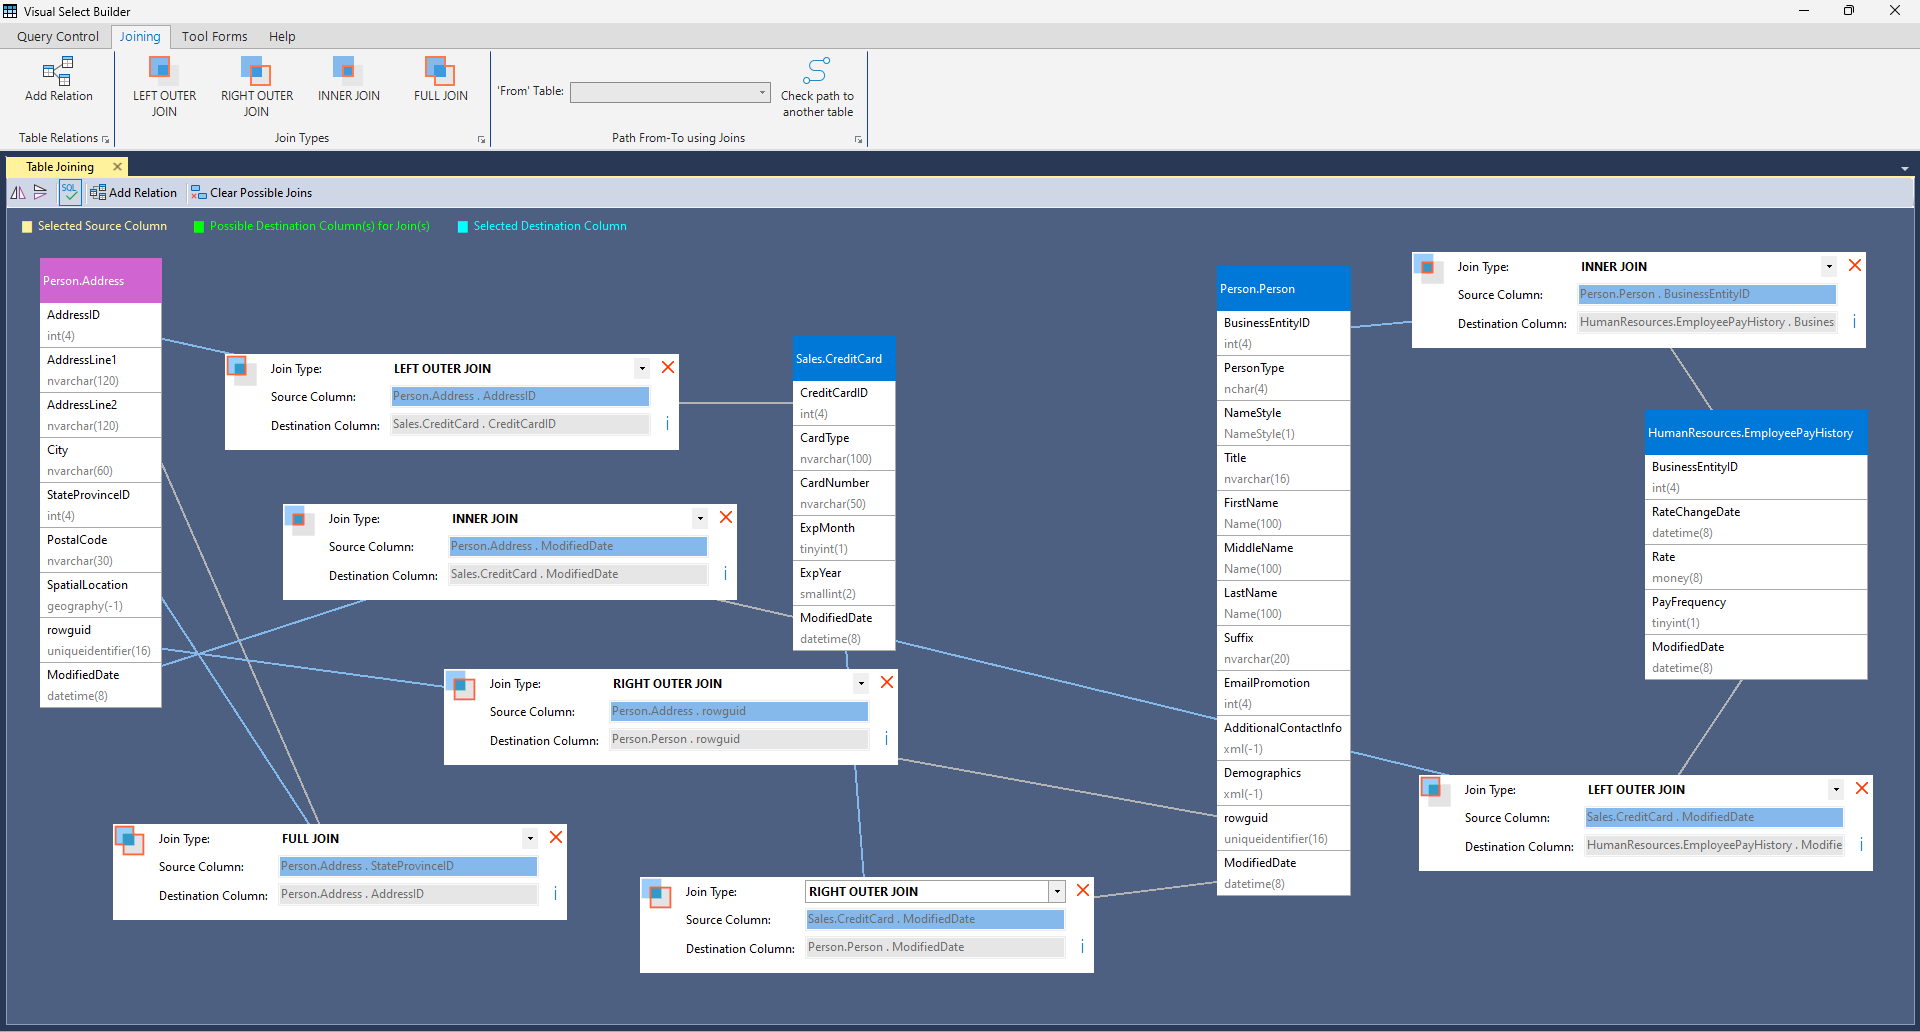1920x1032 pixels.
Task: Click info icon on FULL JOIN card
Action: 555,894
